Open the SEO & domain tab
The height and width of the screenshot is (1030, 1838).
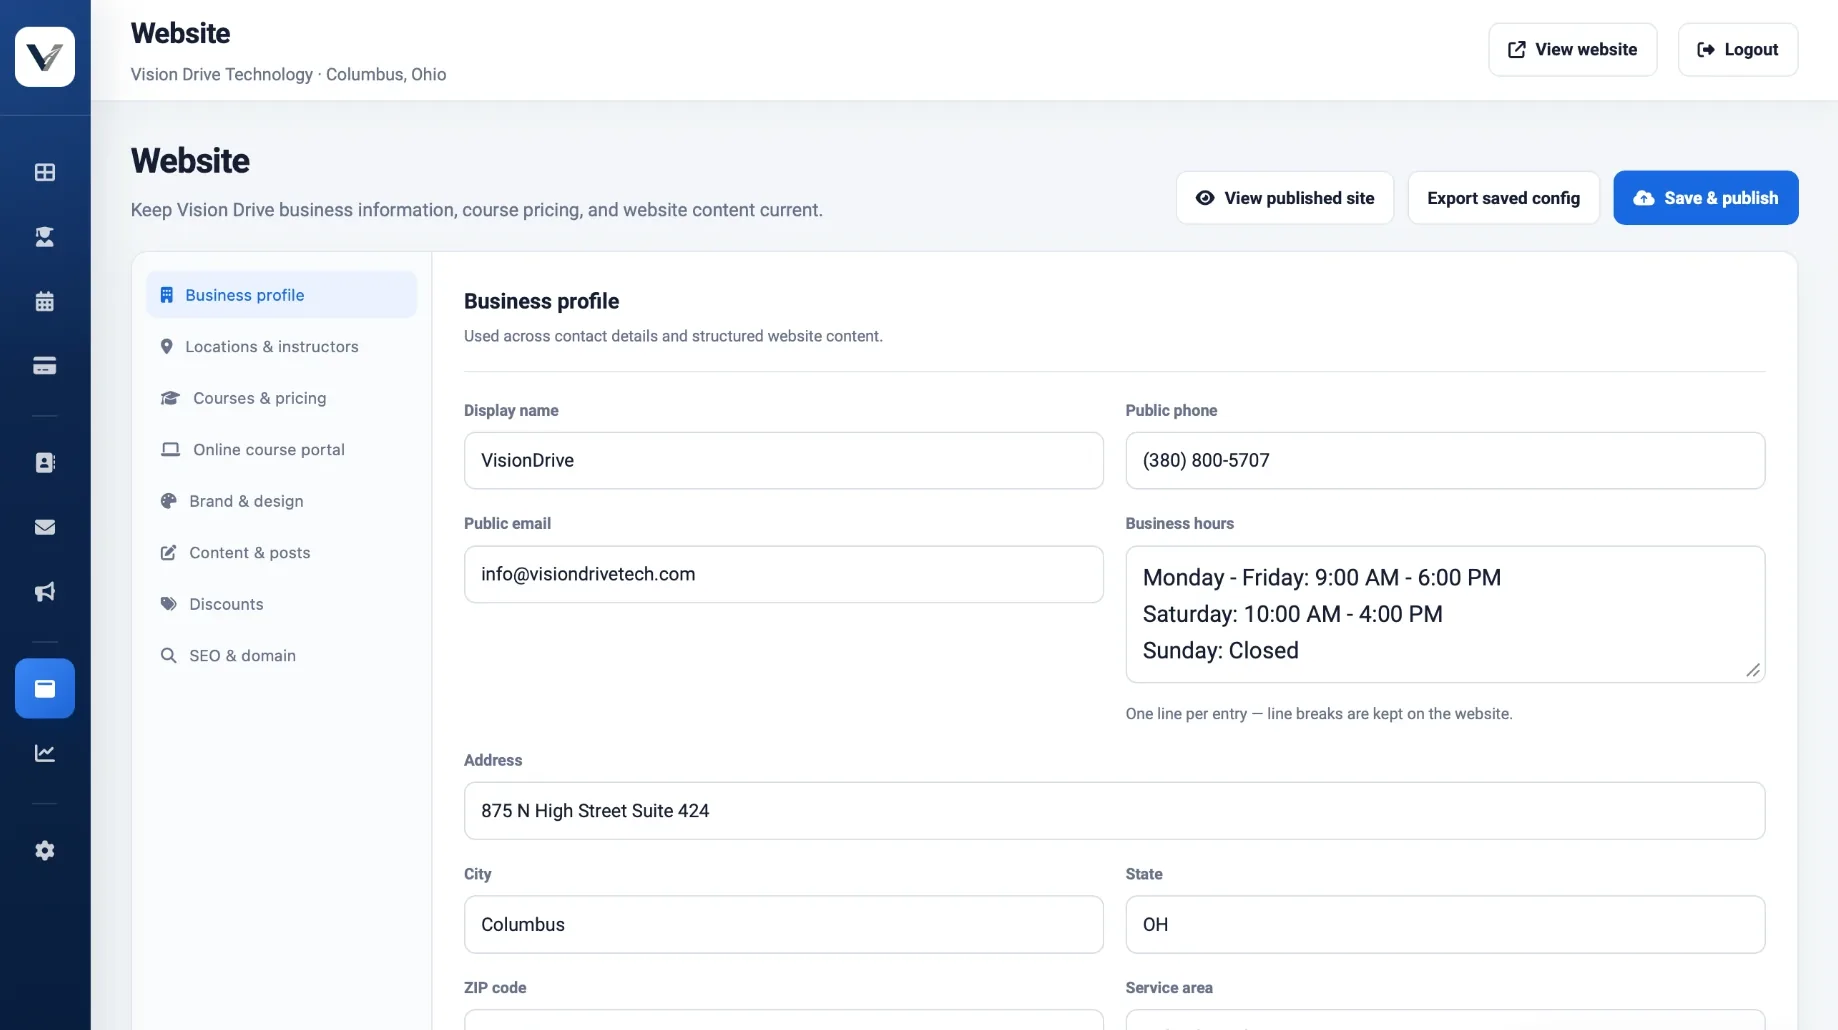pos(281,656)
